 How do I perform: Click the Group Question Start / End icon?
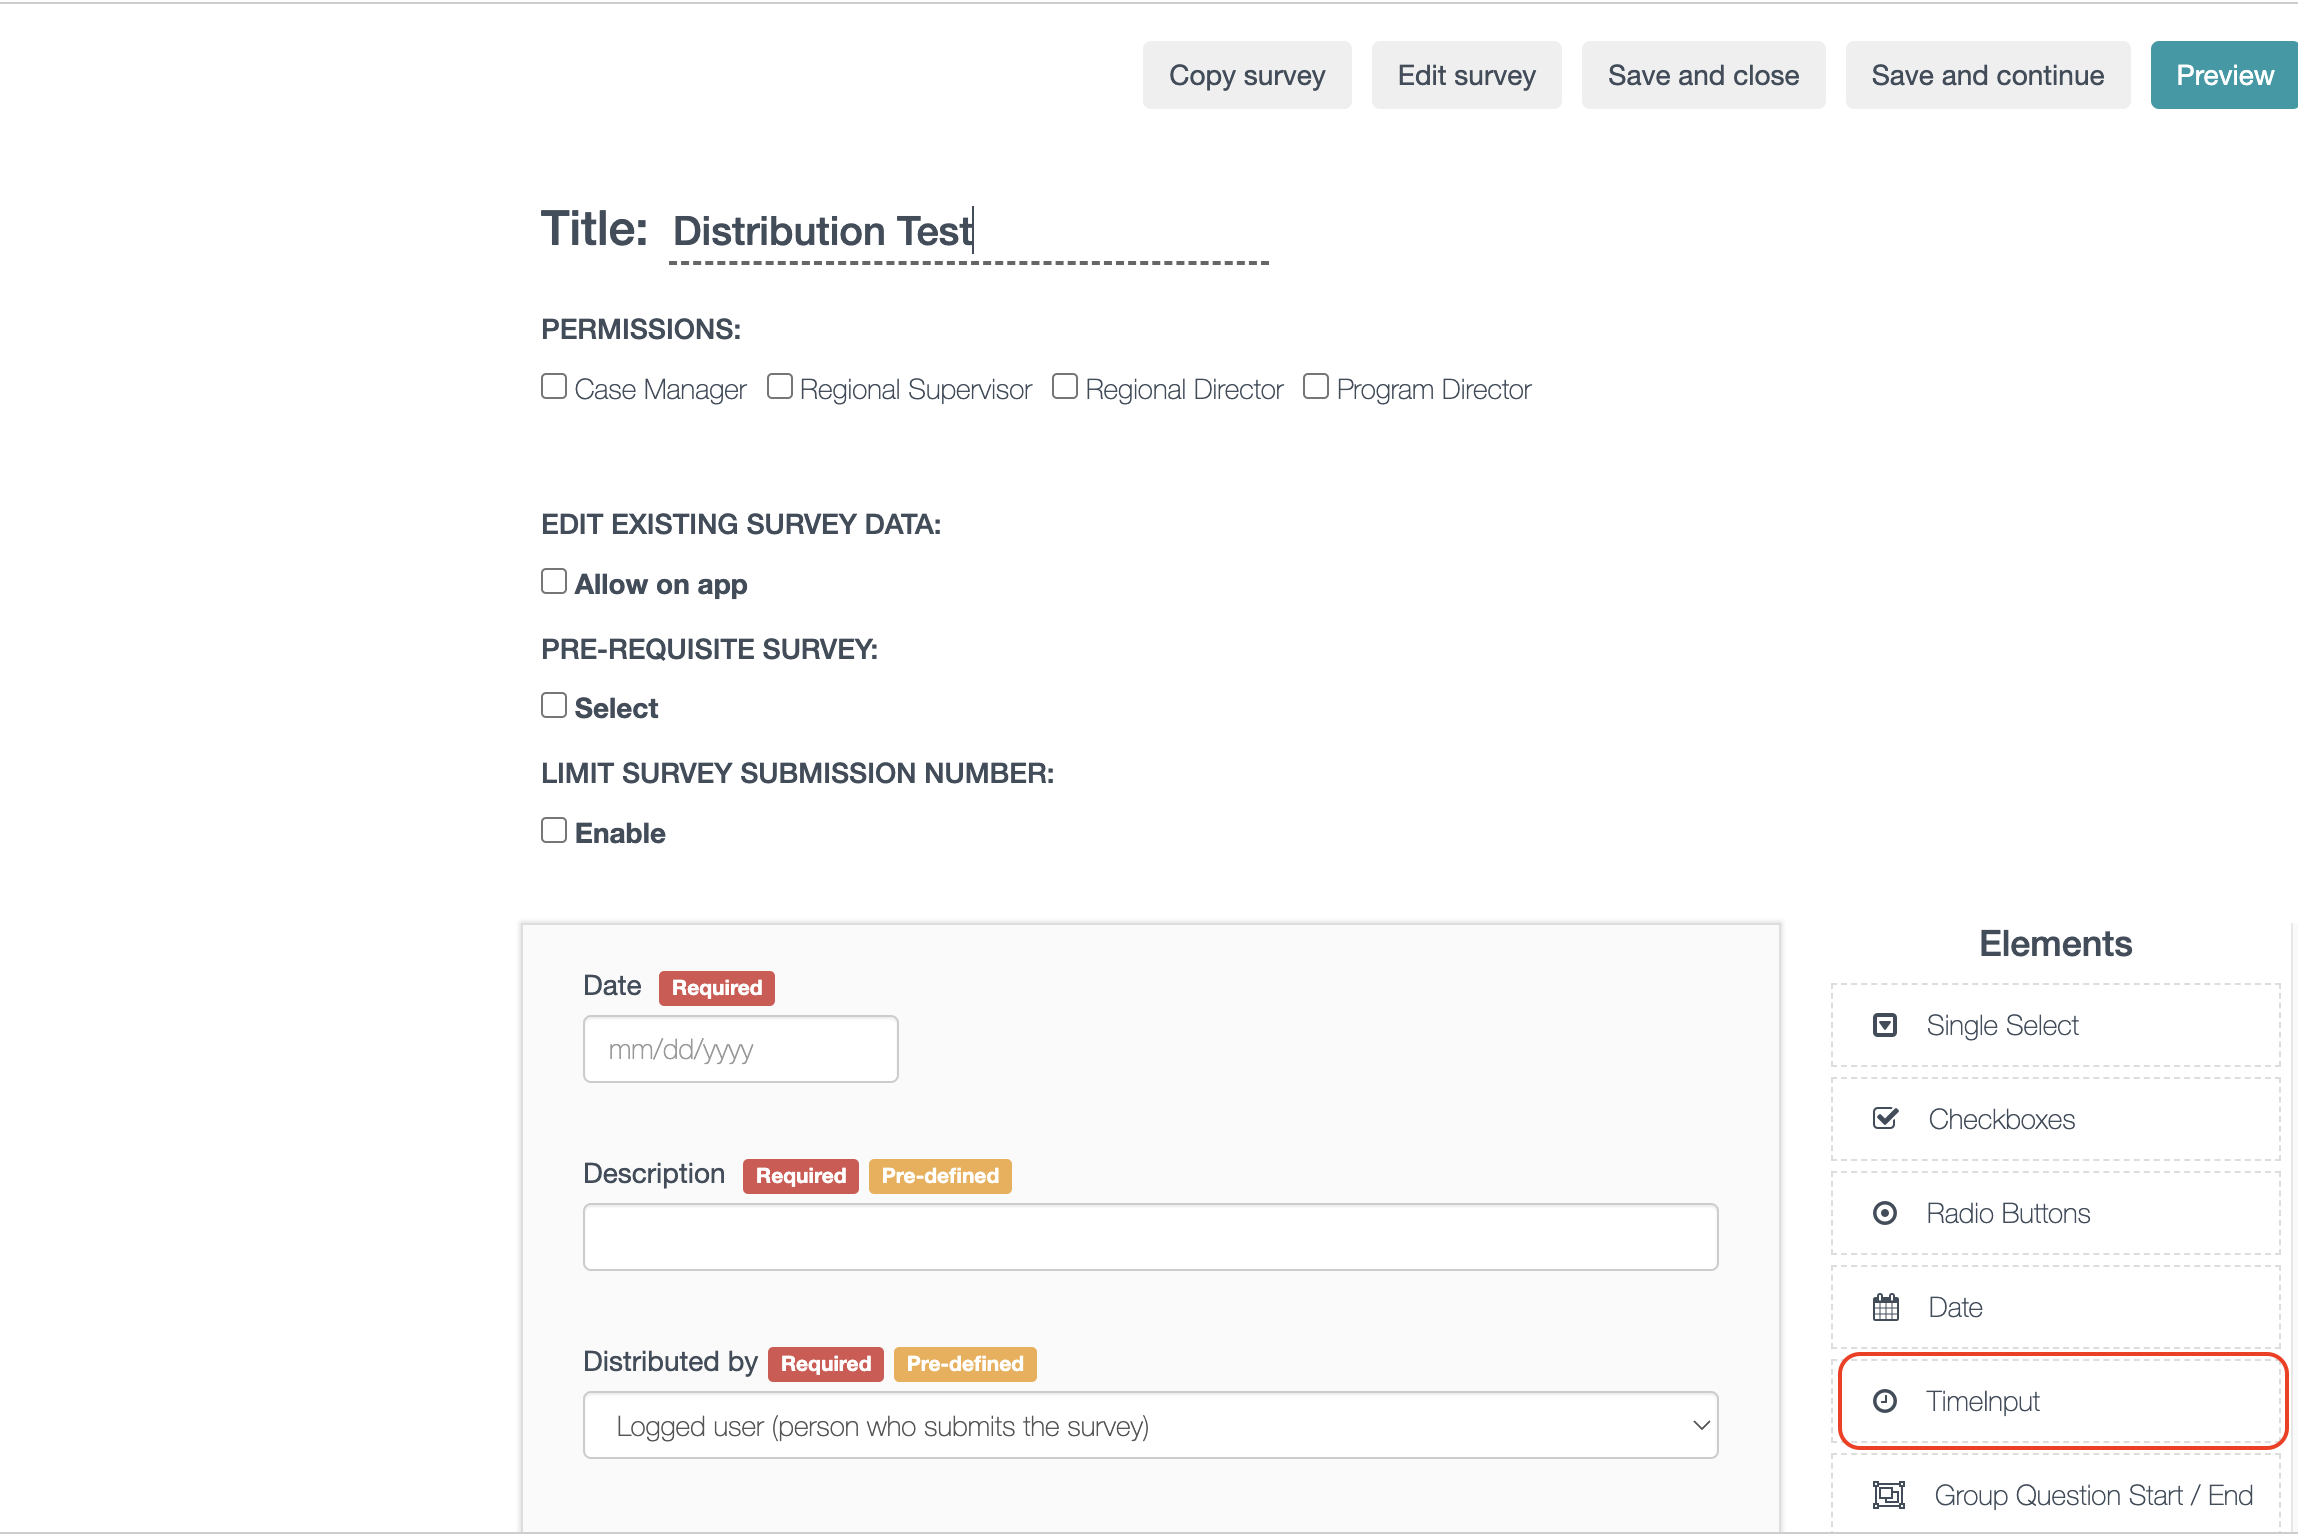(1888, 1495)
